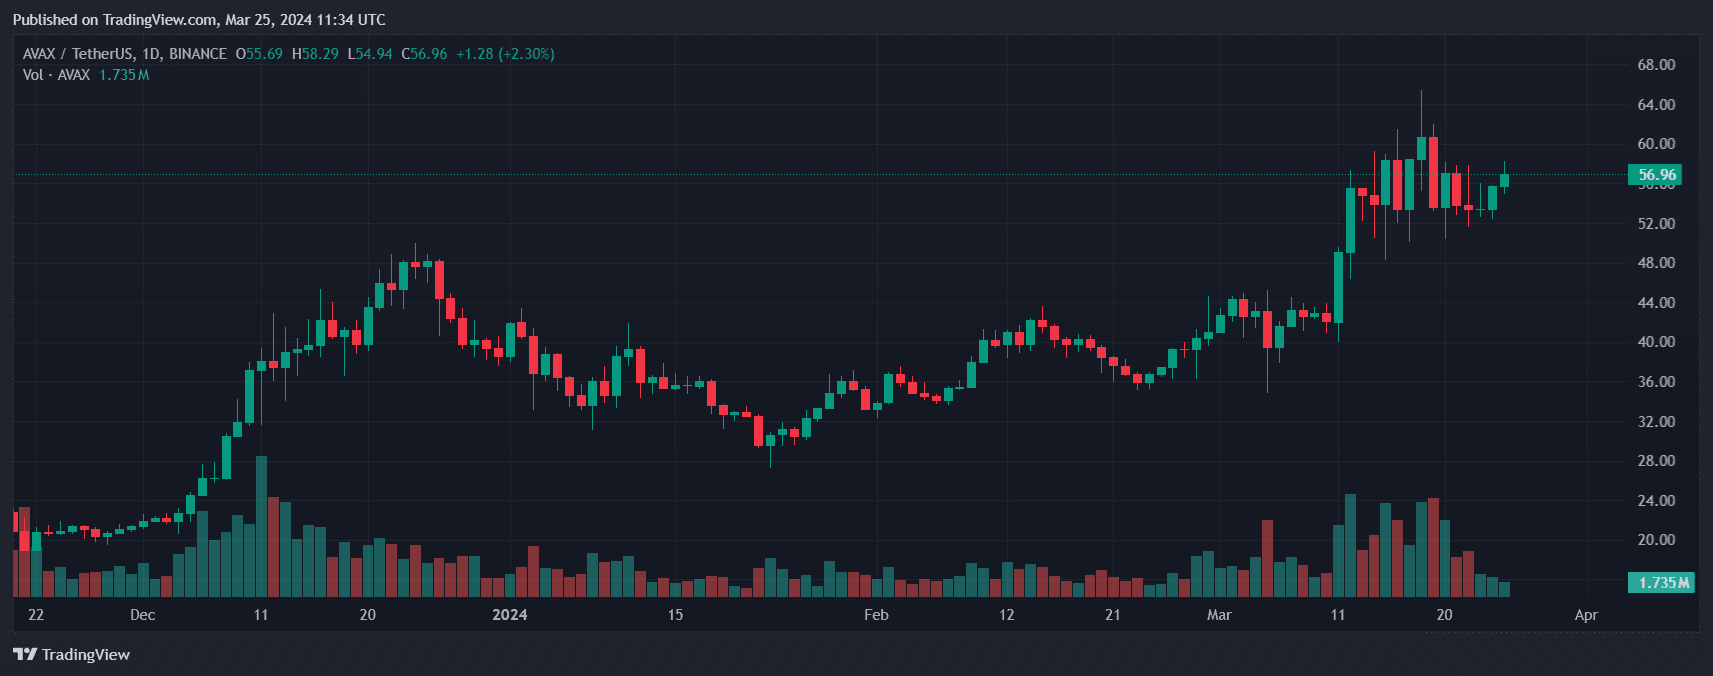1713x676 pixels.
Task: Click the final green candle at the right edge
Action: 1504,180
